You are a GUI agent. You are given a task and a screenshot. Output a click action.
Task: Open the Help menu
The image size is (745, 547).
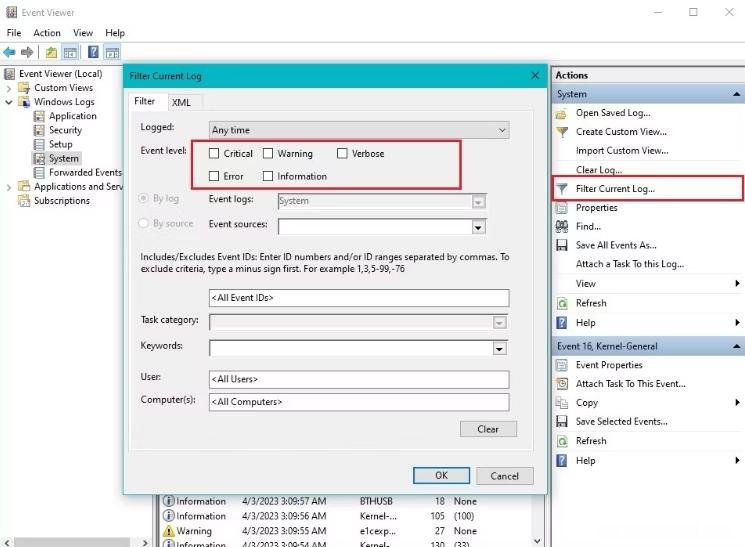[x=115, y=33]
